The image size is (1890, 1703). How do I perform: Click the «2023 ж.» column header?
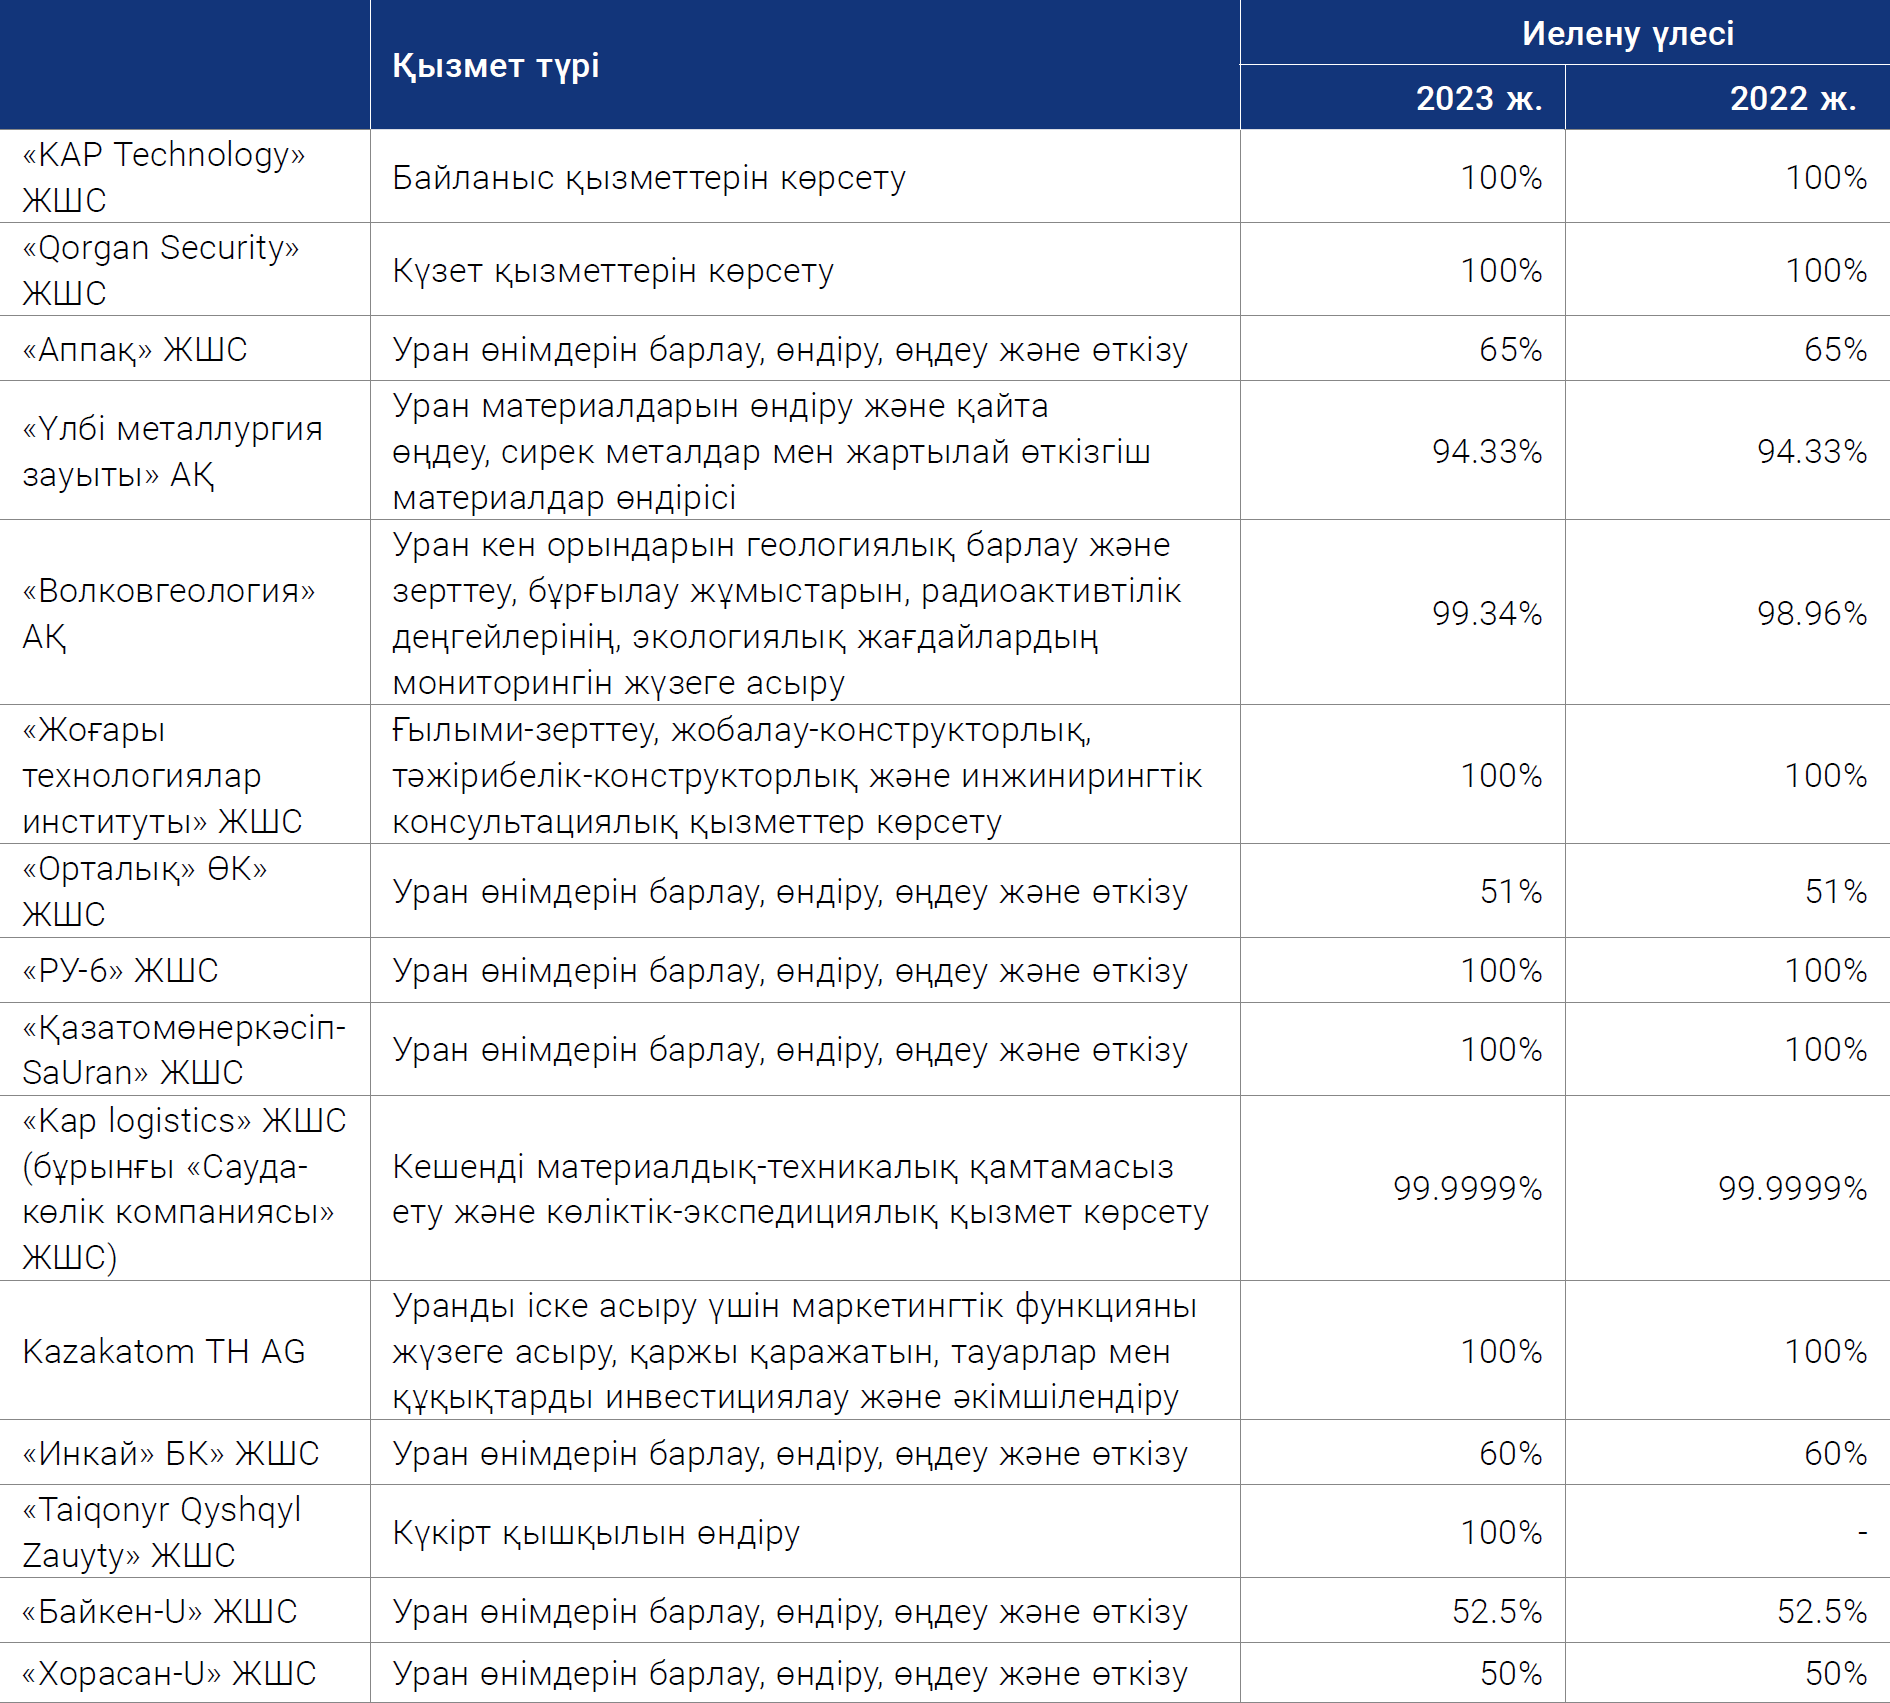(1479, 98)
